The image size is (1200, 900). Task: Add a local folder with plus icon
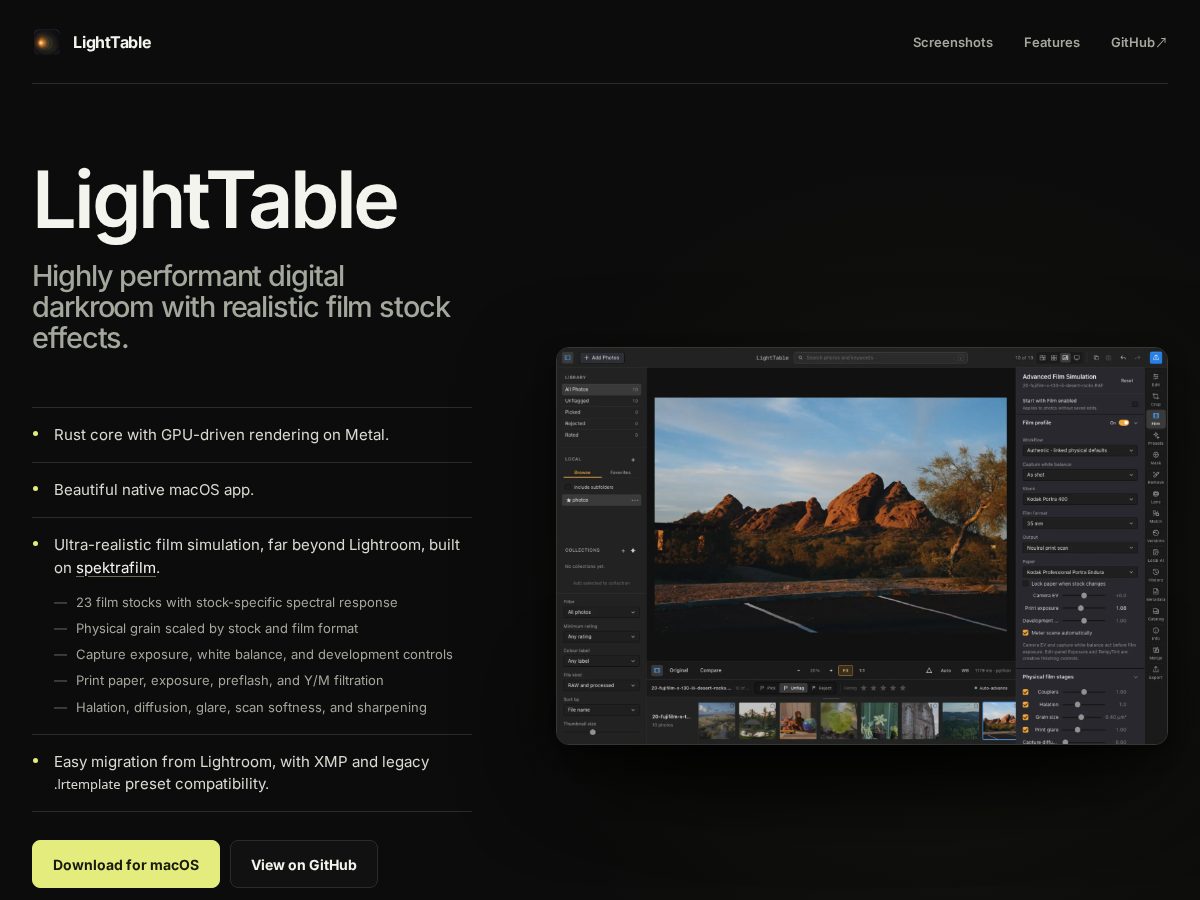[x=633, y=460]
